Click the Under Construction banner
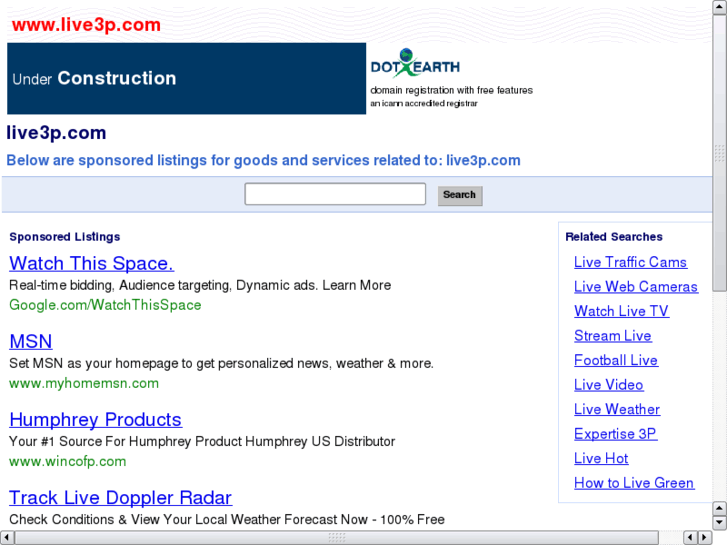This screenshot has width=727, height=545. click(x=186, y=78)
